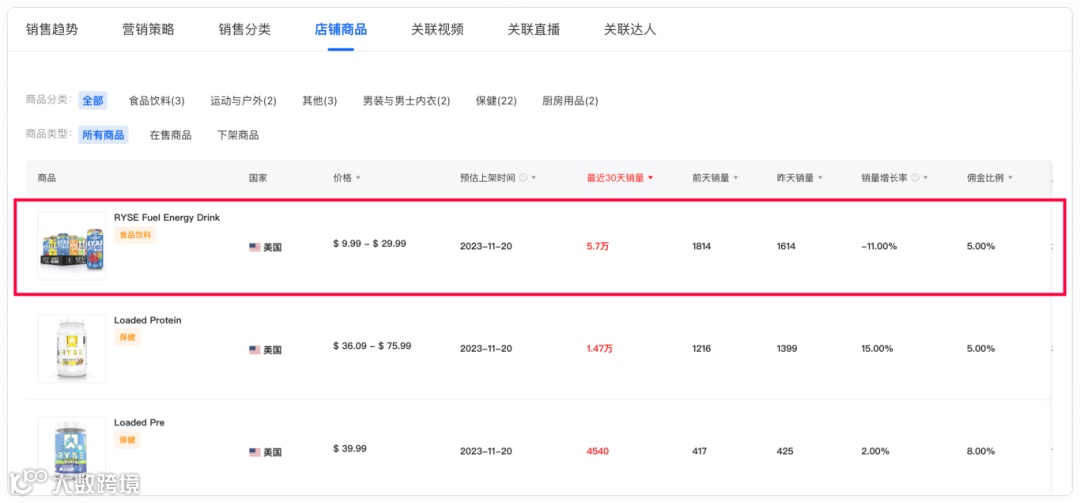Click the Loaded Protein product title
This screenshot has height=503, width=1080.
[x=147, y=320]
